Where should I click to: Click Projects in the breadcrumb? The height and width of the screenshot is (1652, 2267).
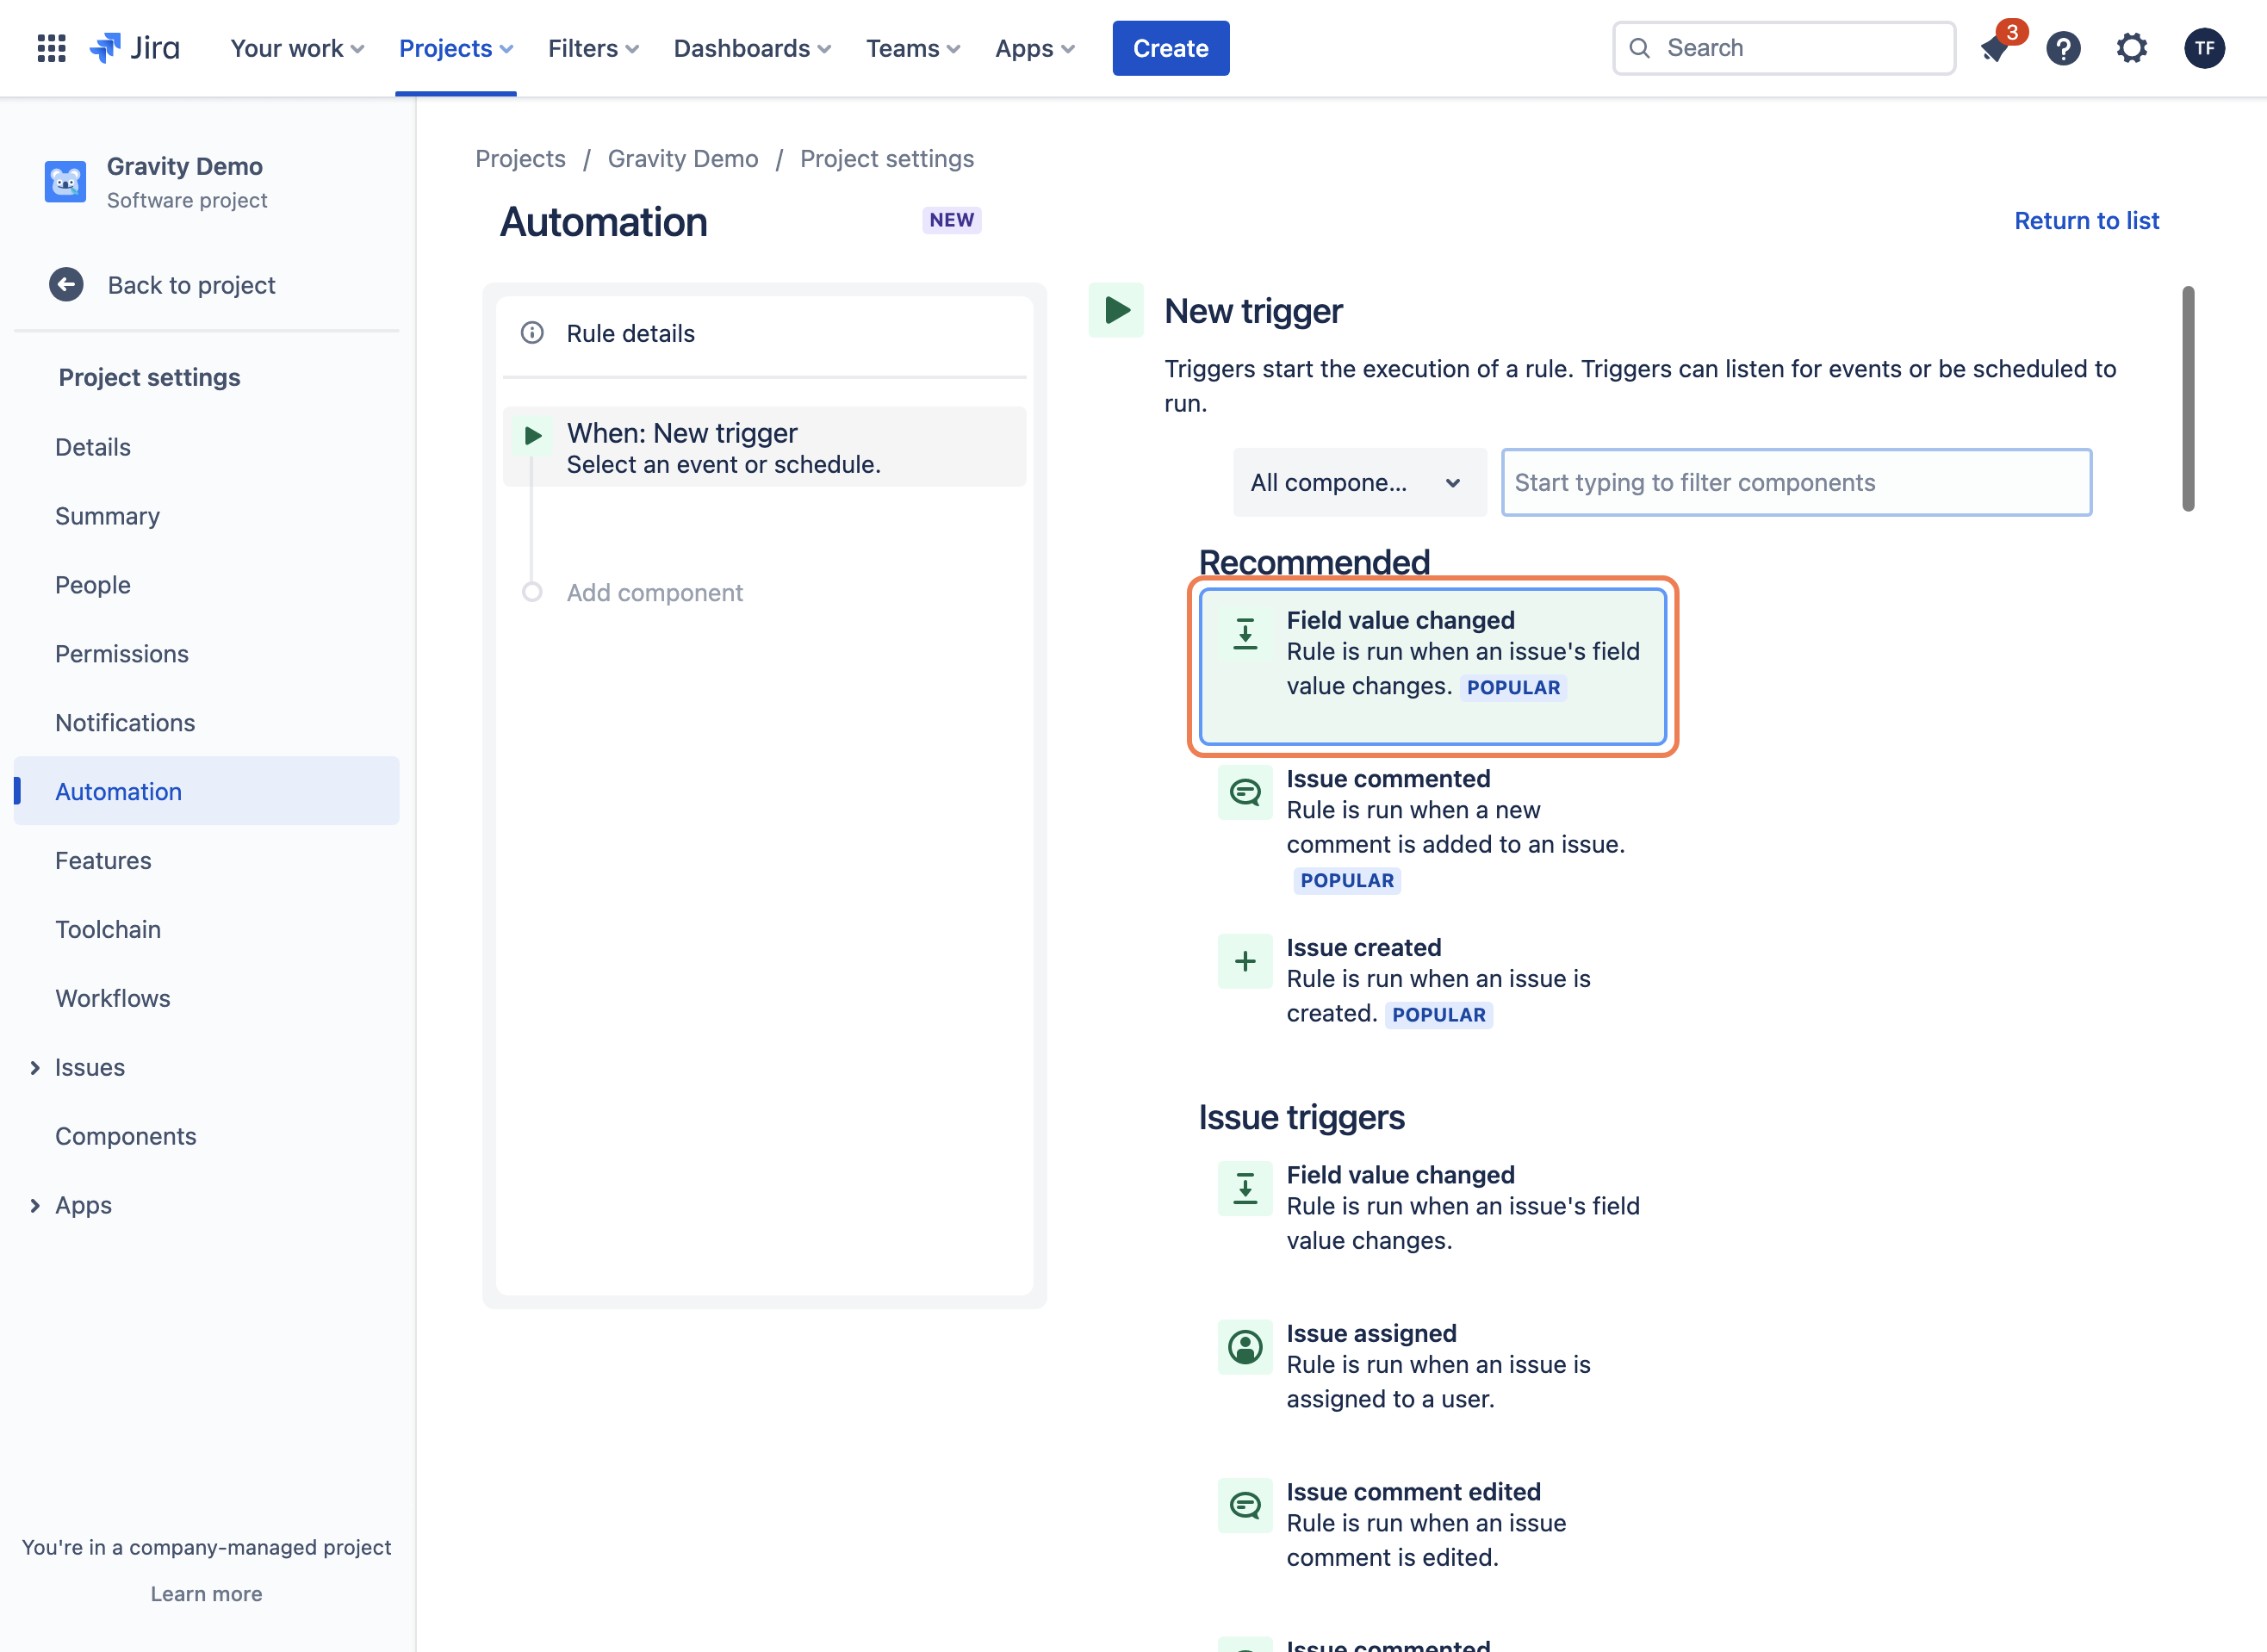(x=520, y=159)
